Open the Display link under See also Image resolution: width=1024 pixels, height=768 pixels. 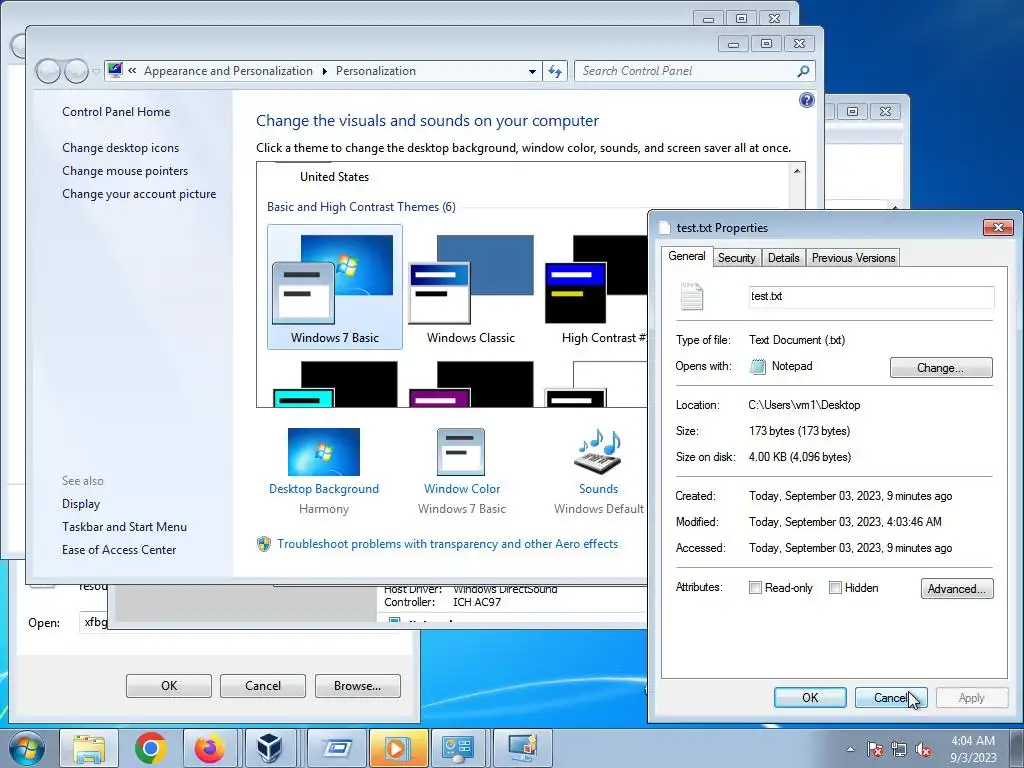pyautogui.click(x=81, y=504)
